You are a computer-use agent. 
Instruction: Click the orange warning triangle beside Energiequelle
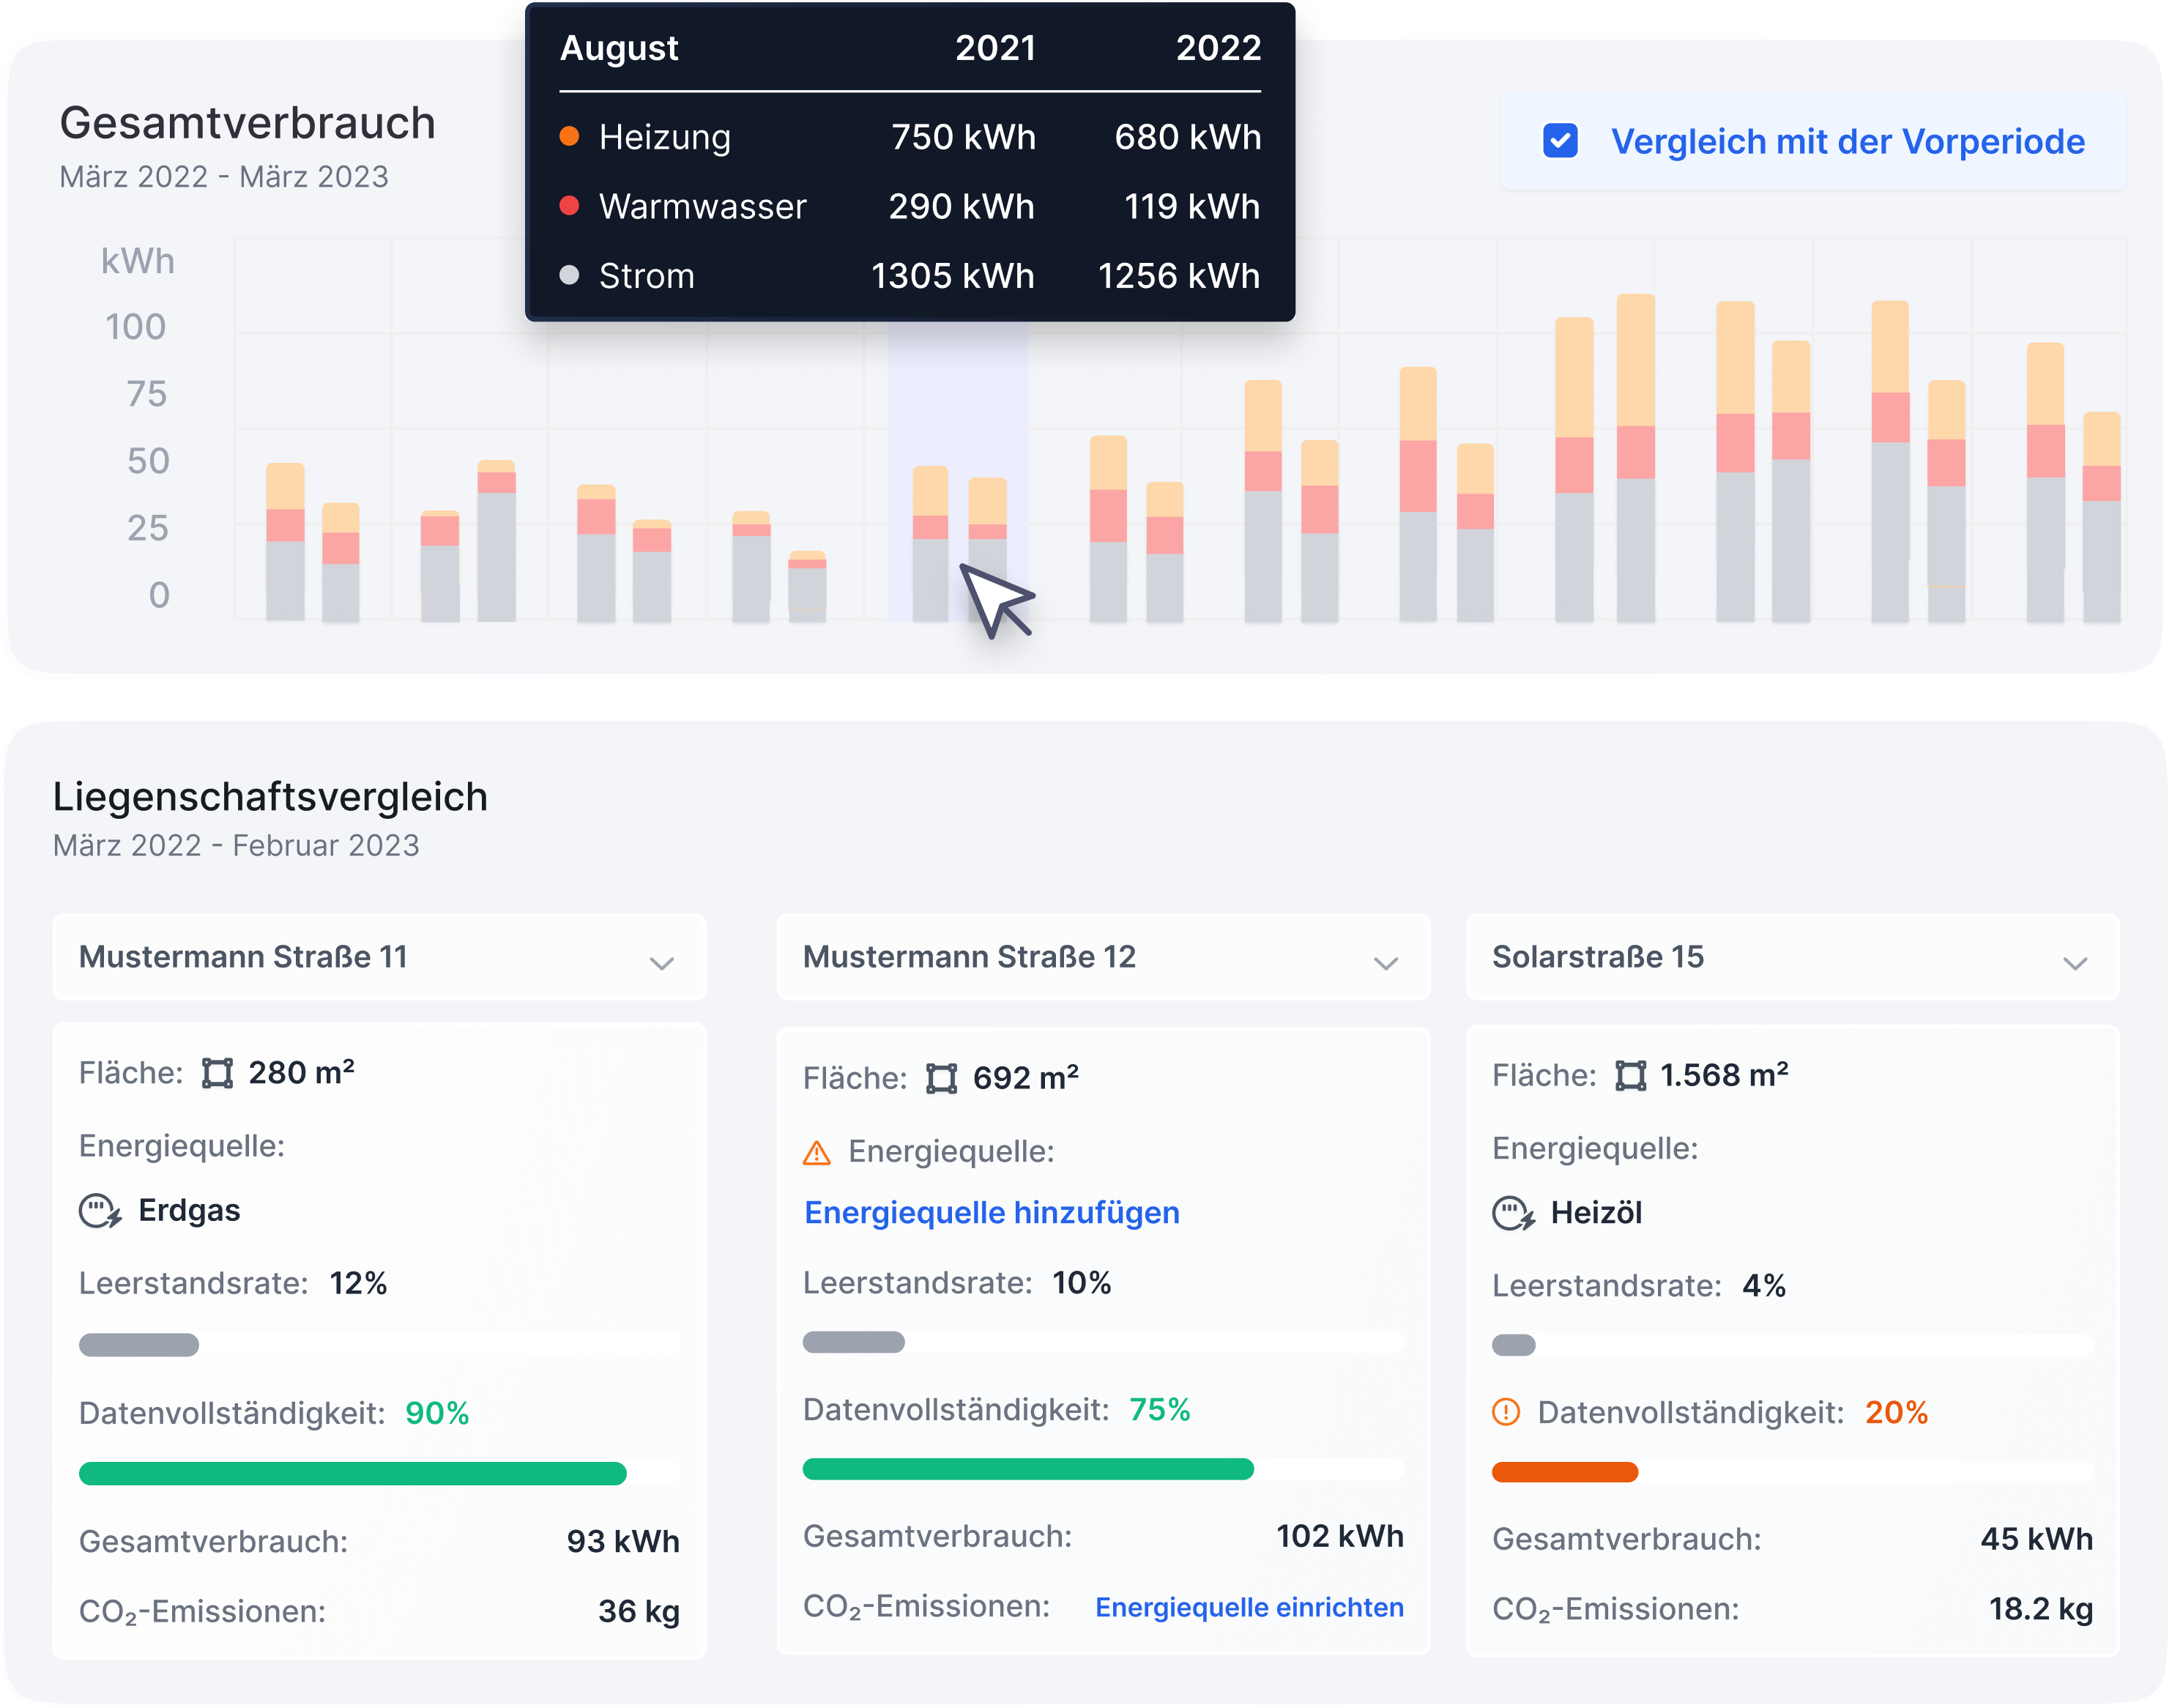point(817,1153)
